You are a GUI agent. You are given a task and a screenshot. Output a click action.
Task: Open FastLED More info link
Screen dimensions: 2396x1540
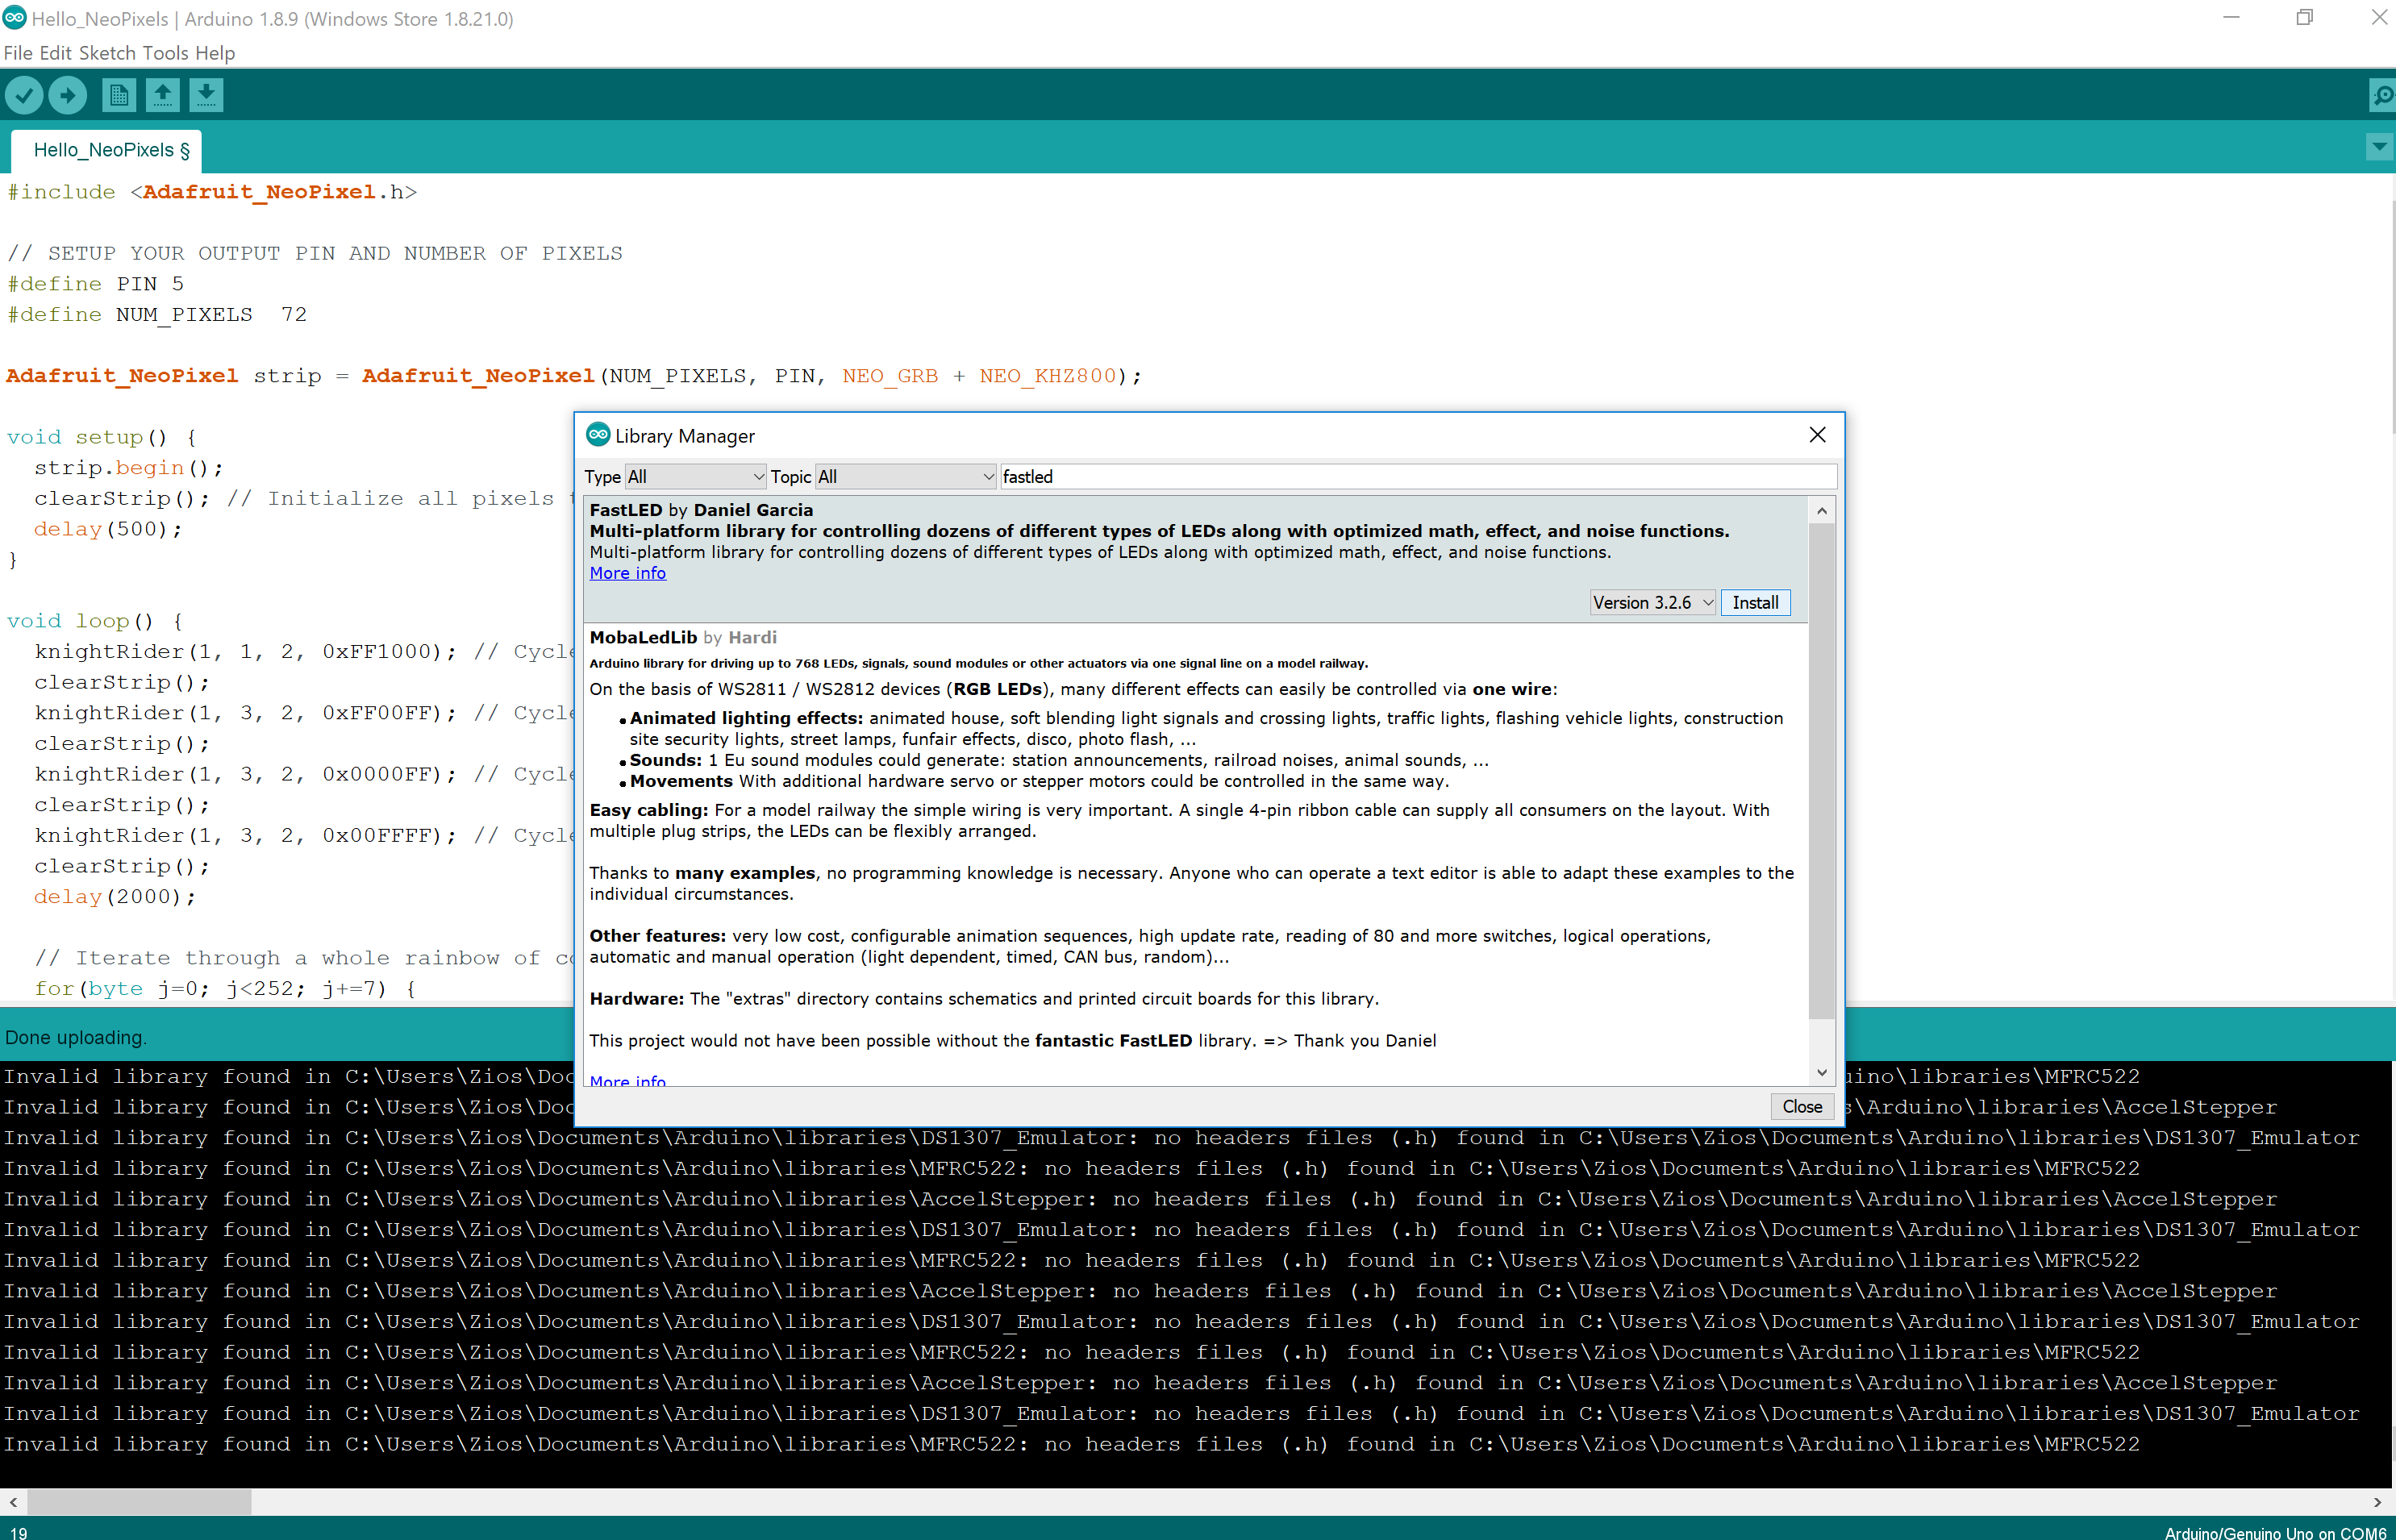(x=627, y=573)
